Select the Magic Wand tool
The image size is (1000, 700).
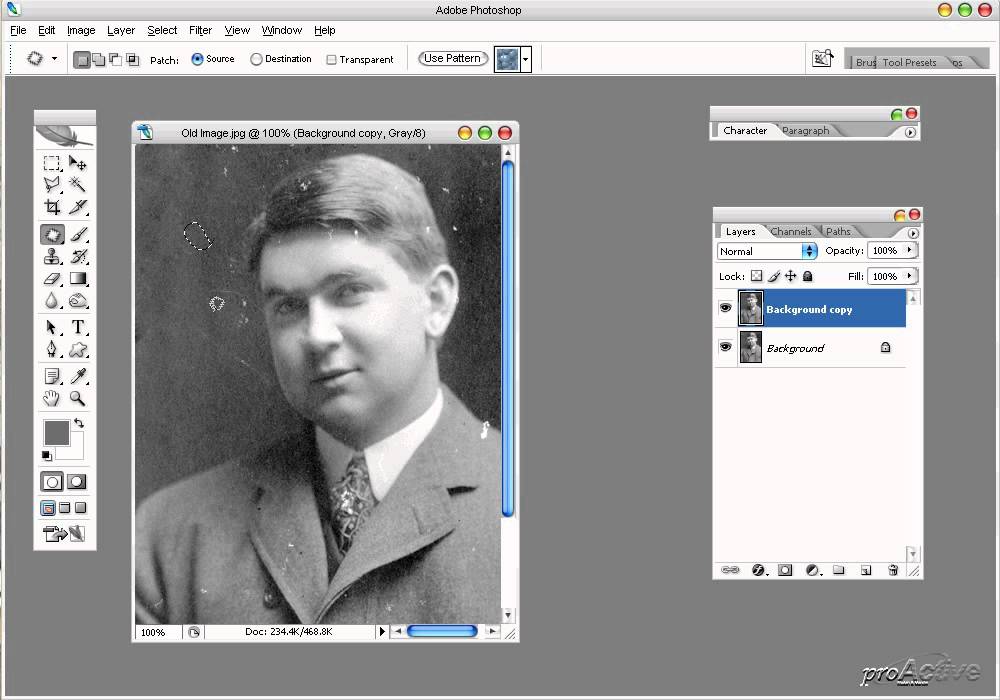coord(78,184)
